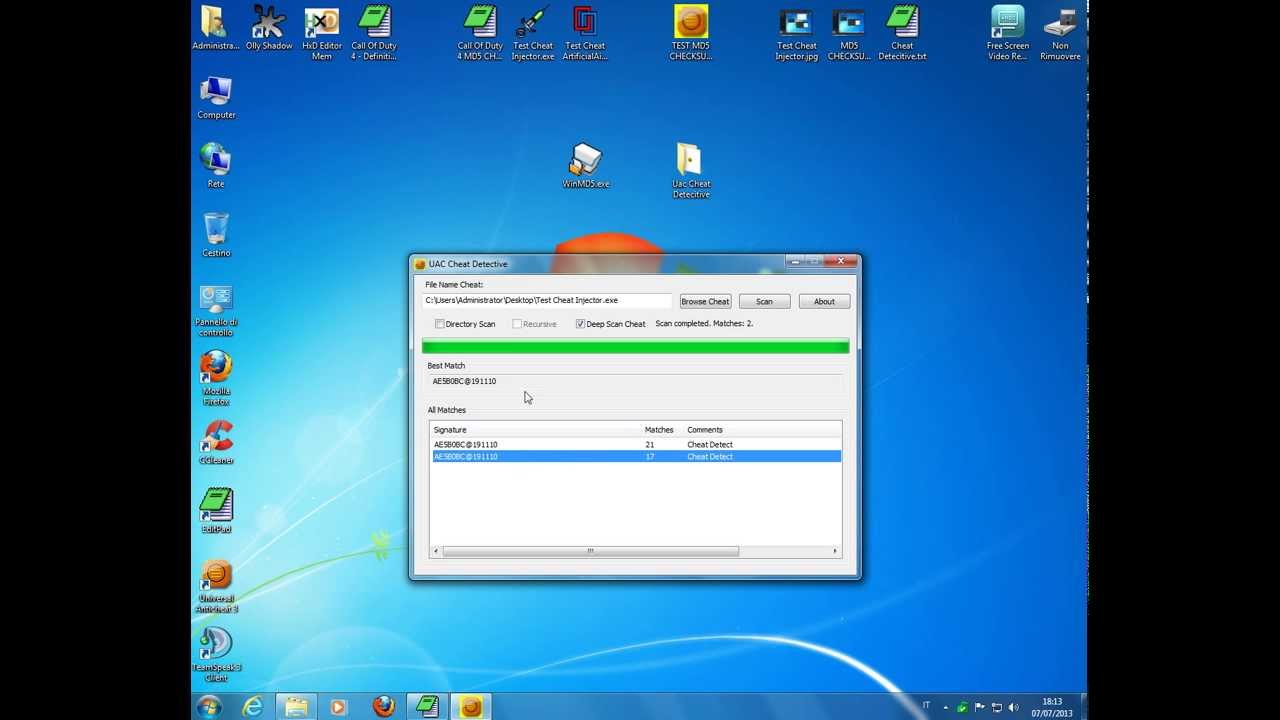This screenshot has height=720, width=1280.
Task: Open the Cestino recycle bin
Action: [216, 235]
